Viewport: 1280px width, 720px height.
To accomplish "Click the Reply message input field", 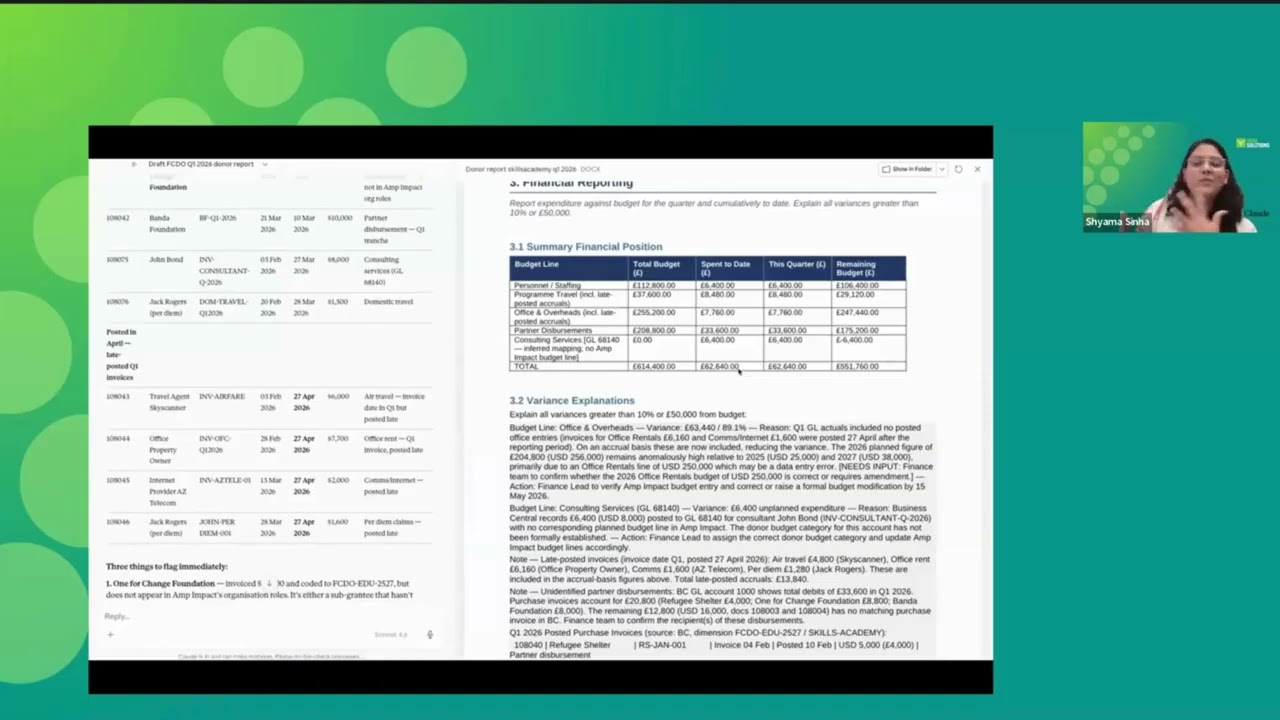I will coord(268,616).
